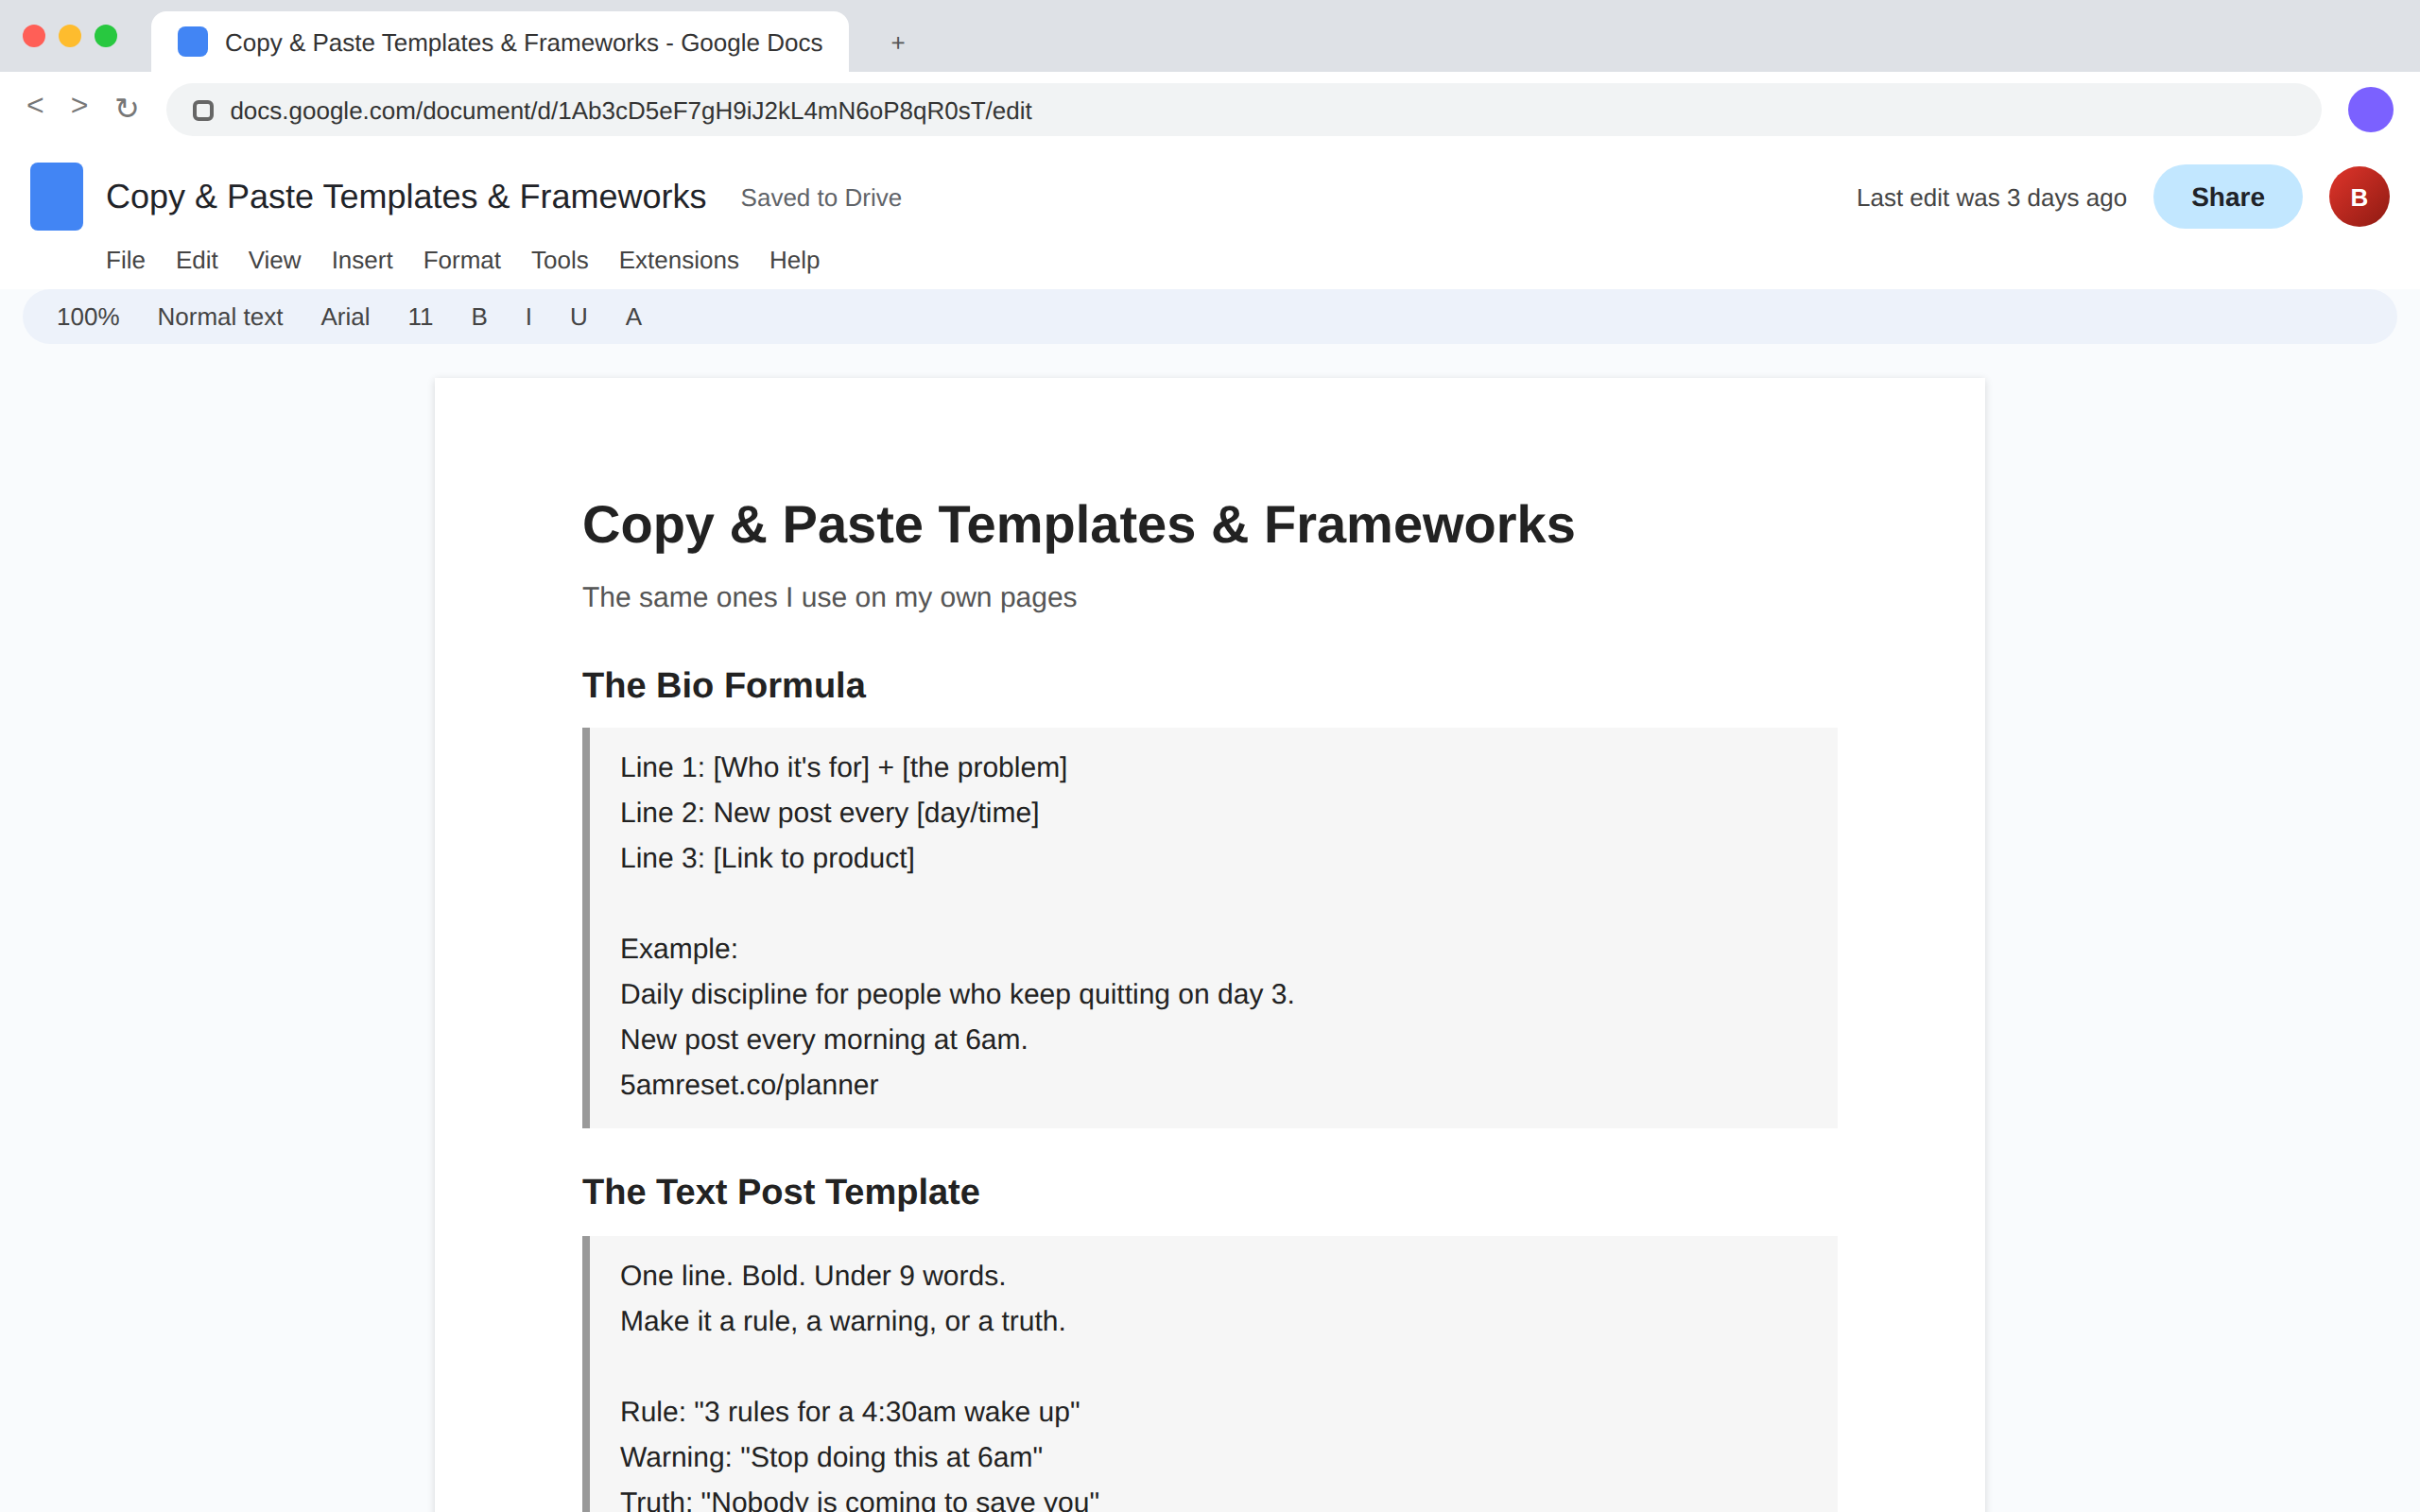Screen dimensions: 2420x1512
Task: Open the purple browser profile avatar
Action: click(x=2370, y=109)
